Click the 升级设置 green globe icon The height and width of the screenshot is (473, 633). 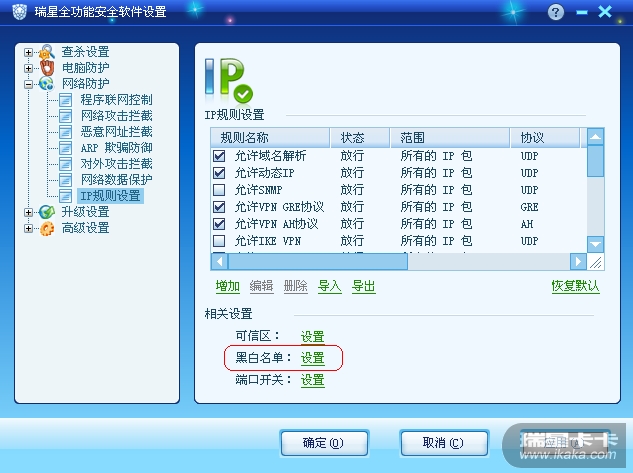47,212
